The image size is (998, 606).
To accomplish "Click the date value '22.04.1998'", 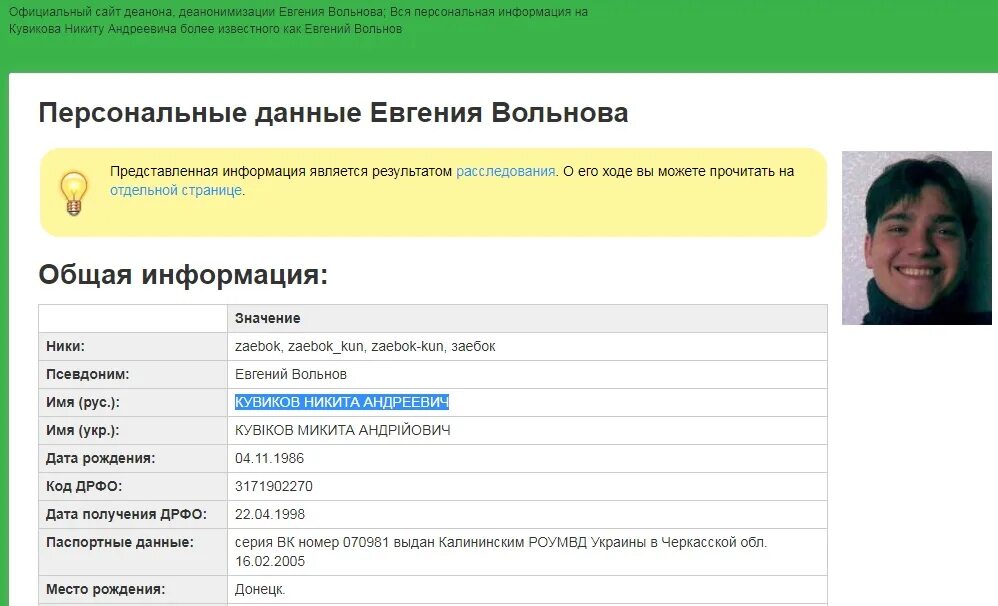I will point(270,514).
